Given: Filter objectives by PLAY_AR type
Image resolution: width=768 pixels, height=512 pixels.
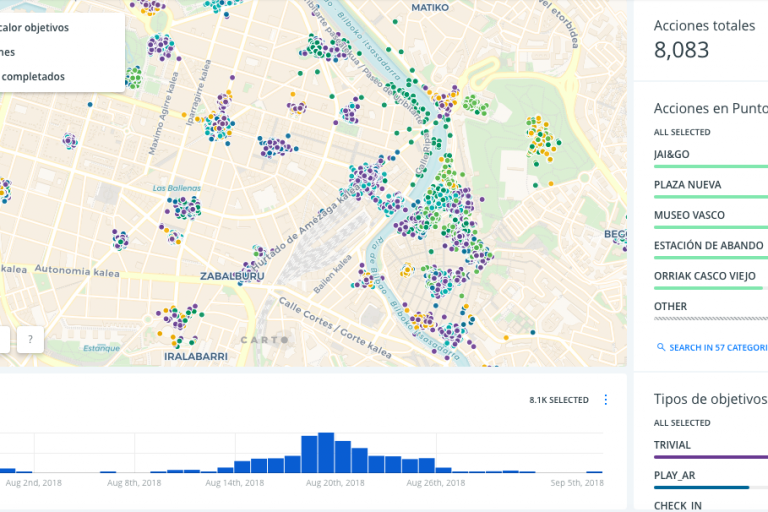Looking at the screenshot, I should click(x=676, y=476).
